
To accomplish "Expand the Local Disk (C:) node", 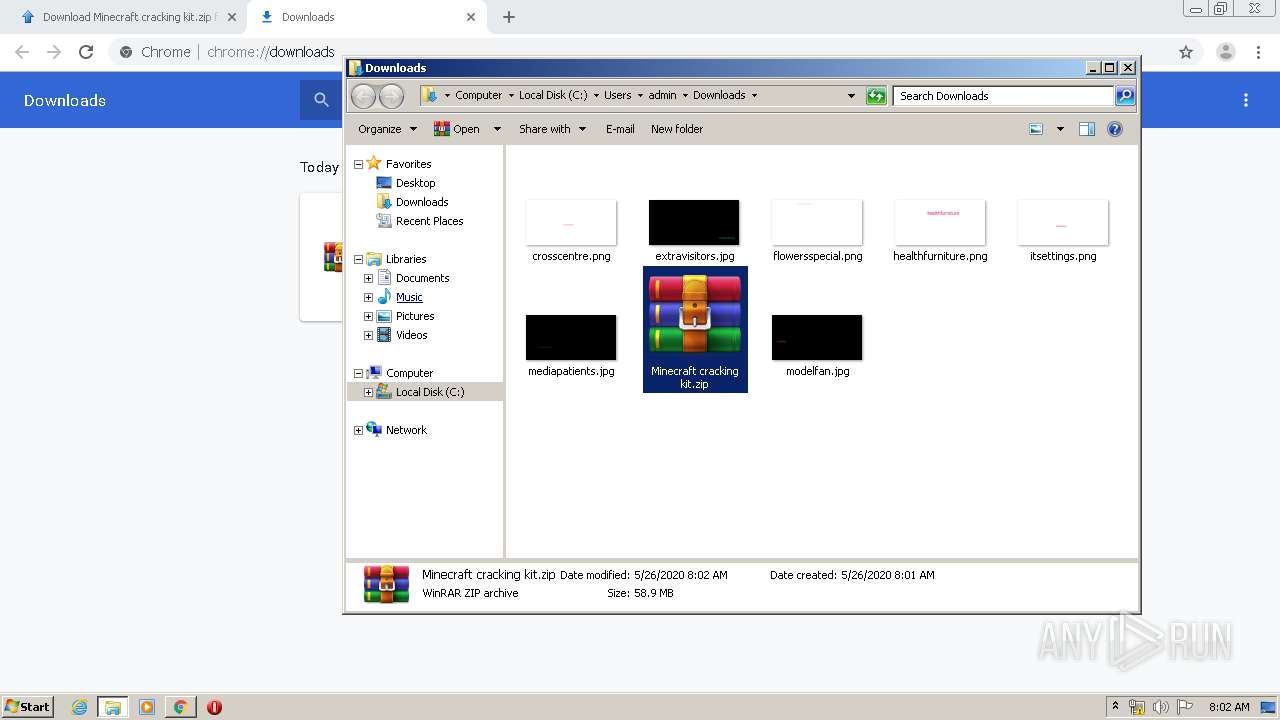I will pos(368,392).
